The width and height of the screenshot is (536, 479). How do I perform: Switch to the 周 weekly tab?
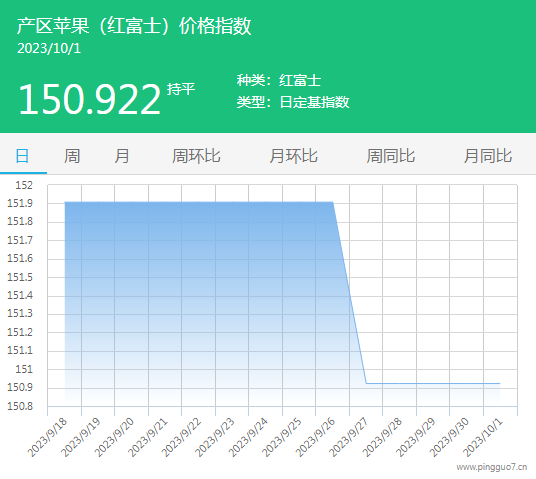coord(72,156)
